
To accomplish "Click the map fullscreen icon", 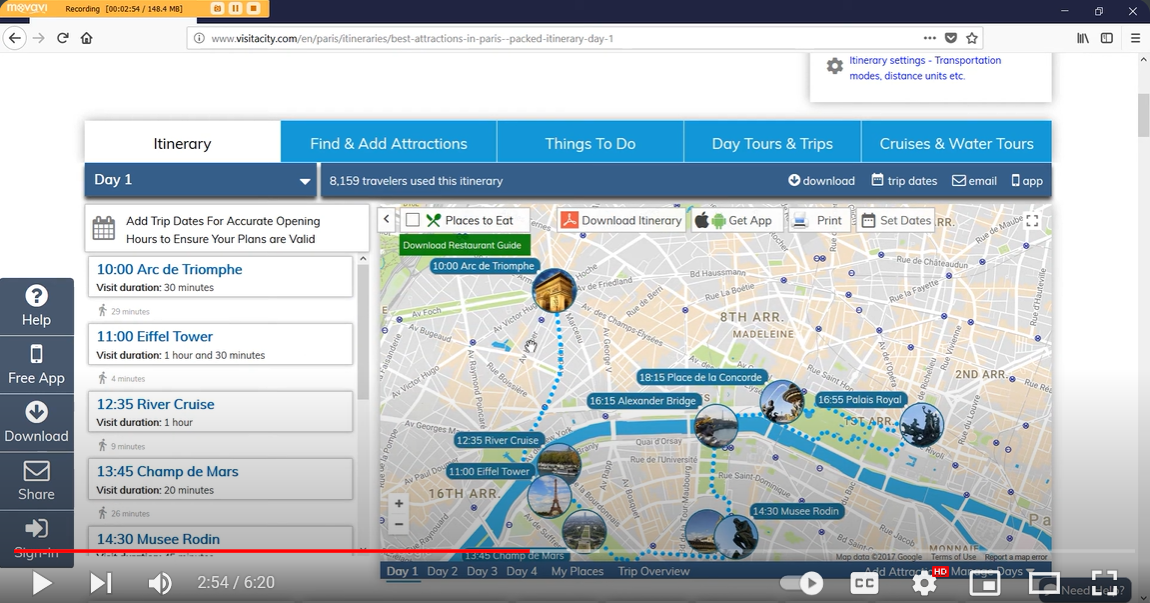I will (1032, 221).
